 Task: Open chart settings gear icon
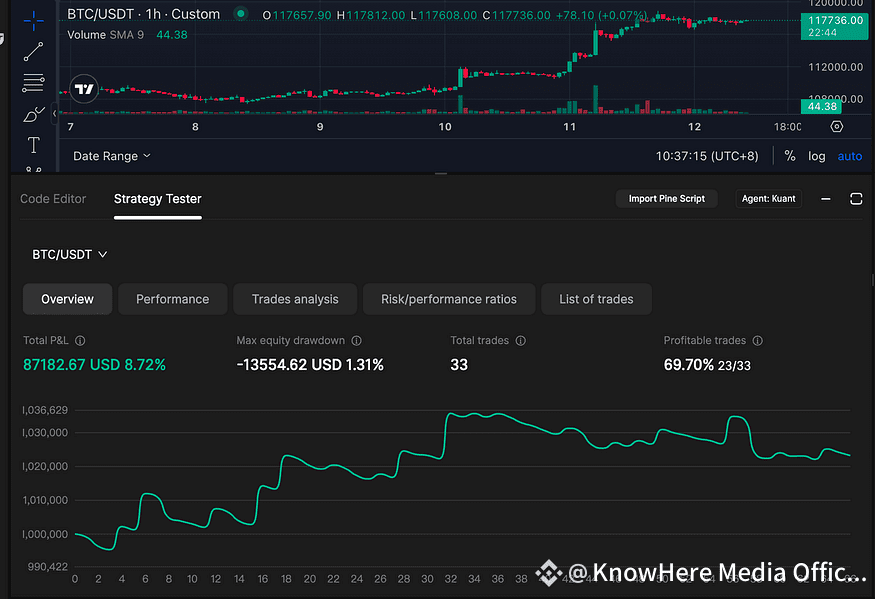coord(837,127)
